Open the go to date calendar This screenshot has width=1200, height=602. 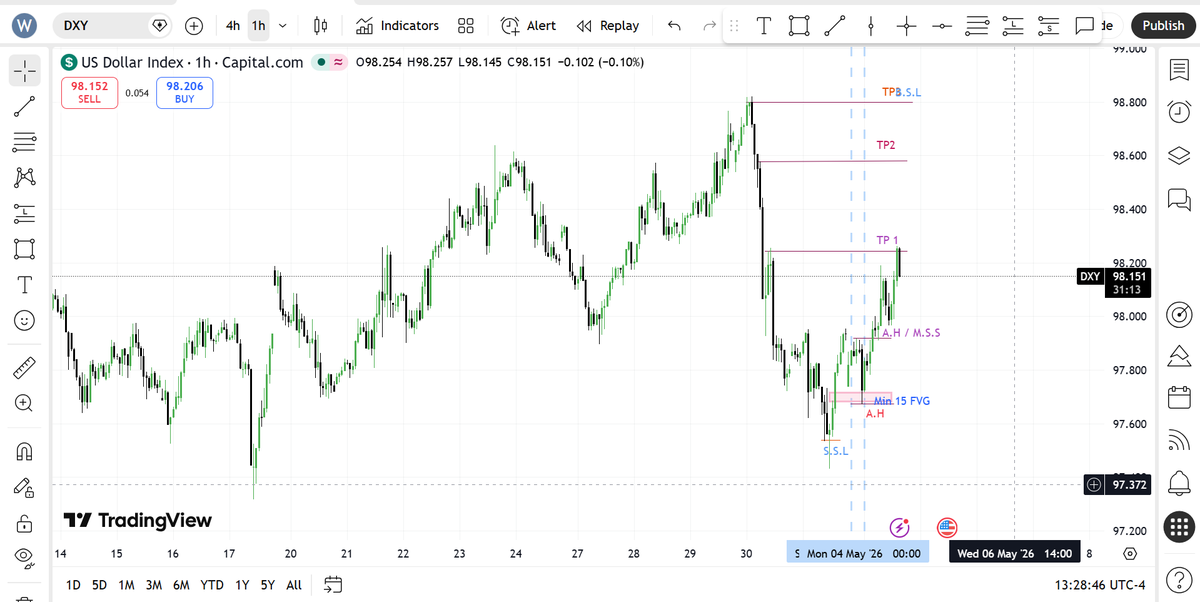click(334, 584)
